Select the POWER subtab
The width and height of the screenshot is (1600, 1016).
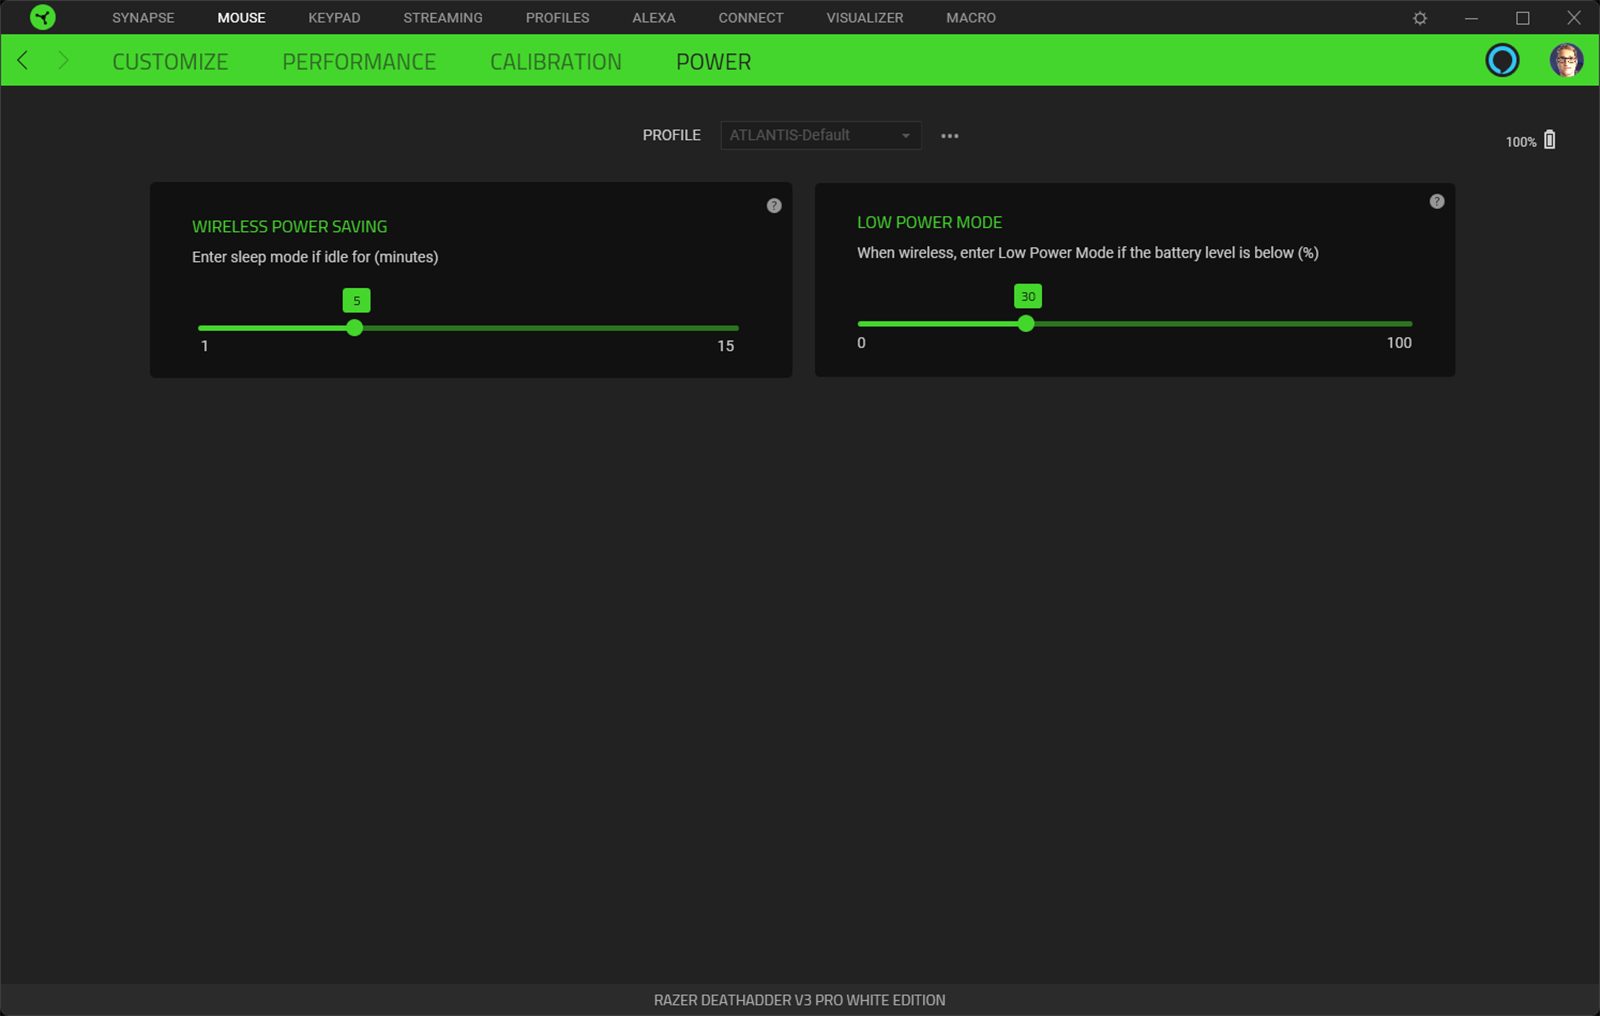714,62
